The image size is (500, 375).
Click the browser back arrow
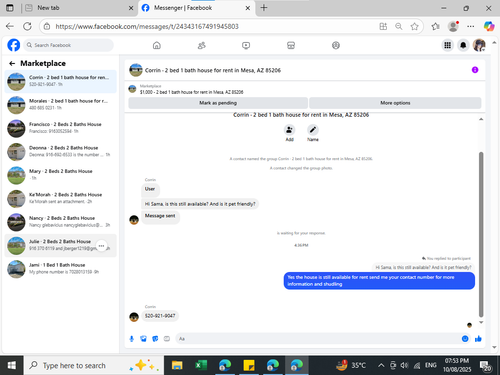coord(10,26)
